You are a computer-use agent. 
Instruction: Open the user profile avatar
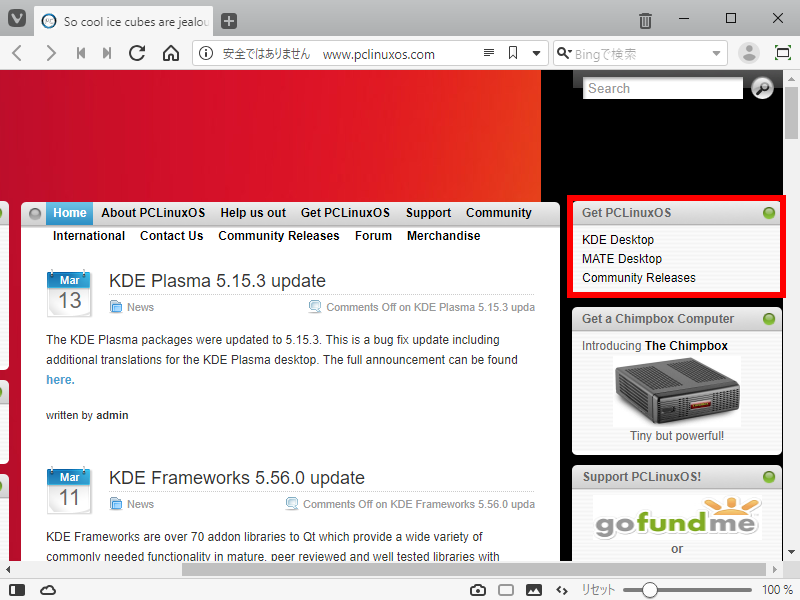coord(749,53)
